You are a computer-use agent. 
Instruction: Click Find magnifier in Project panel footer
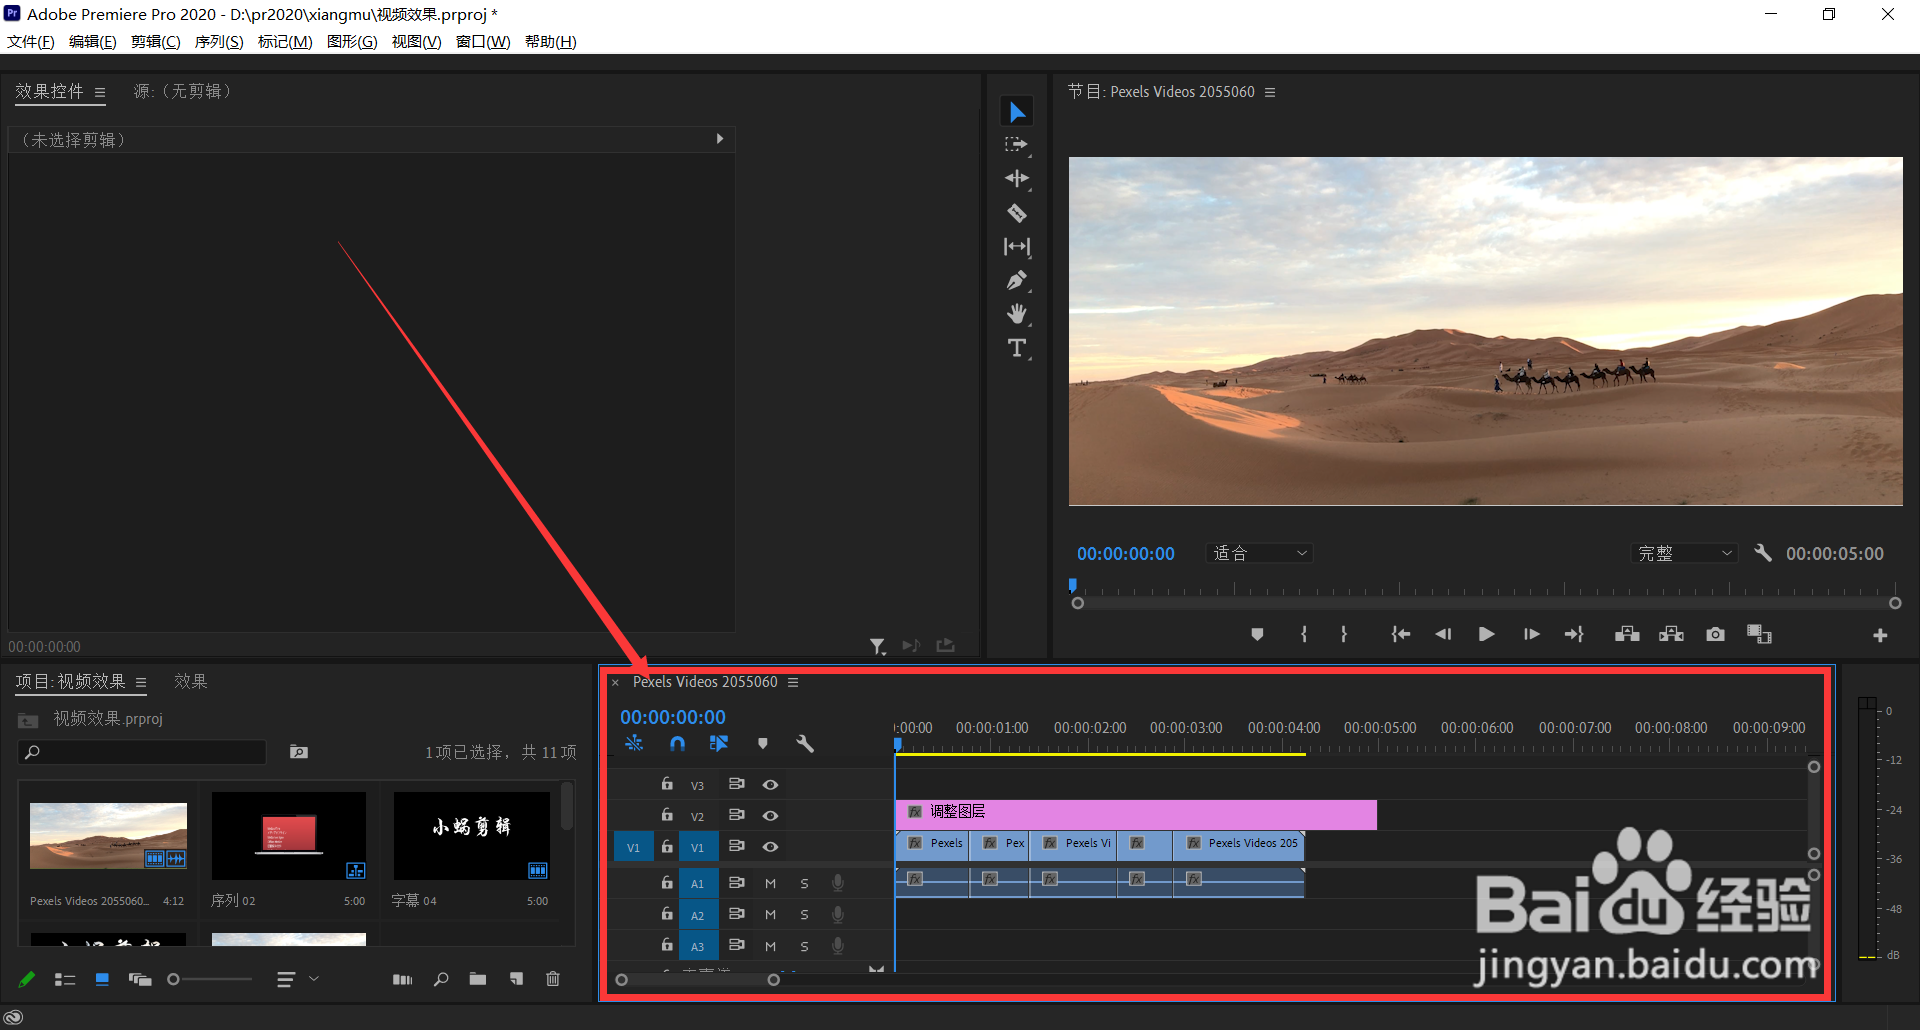pyautogui.click(x=441, y=979)
